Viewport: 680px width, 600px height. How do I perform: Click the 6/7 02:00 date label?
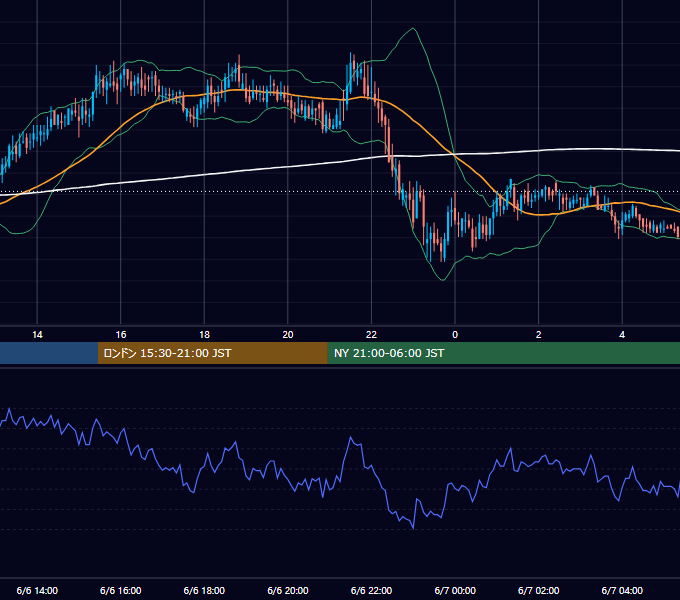point(538,590)
